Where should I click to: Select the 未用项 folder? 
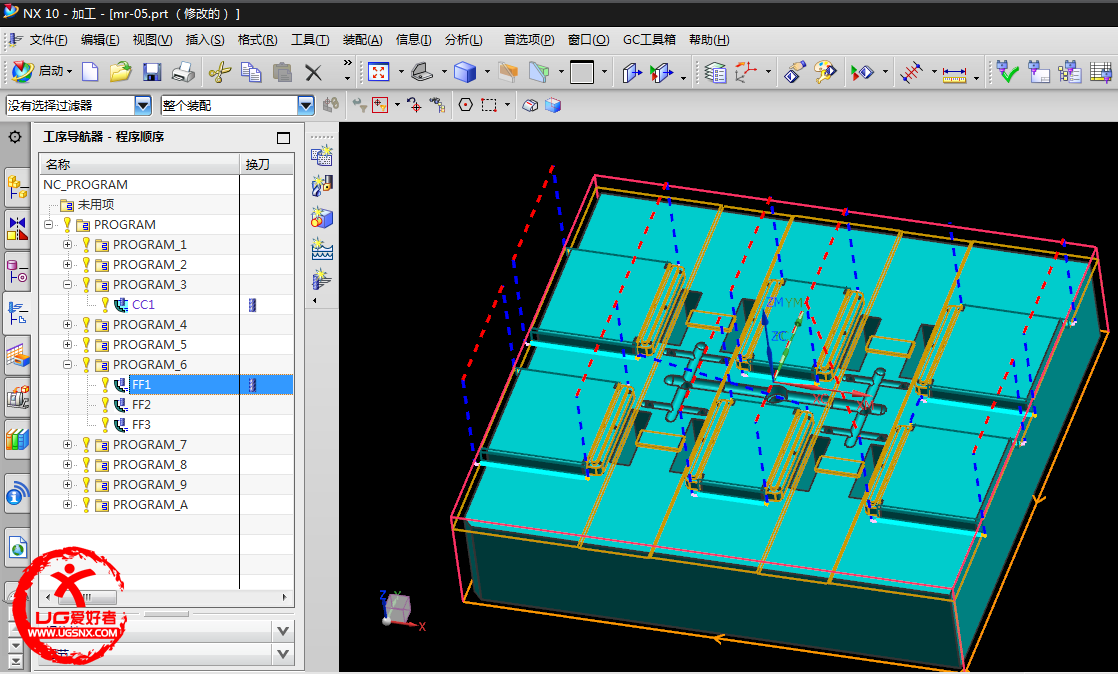[96, 205]
